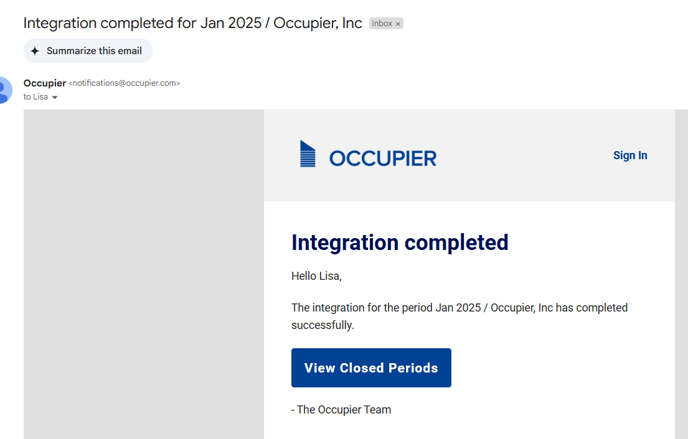Click the OCCUPIER wordmark in the header
Image resolution: width=688 pixels, height=439 pixels.
point(383,158)
